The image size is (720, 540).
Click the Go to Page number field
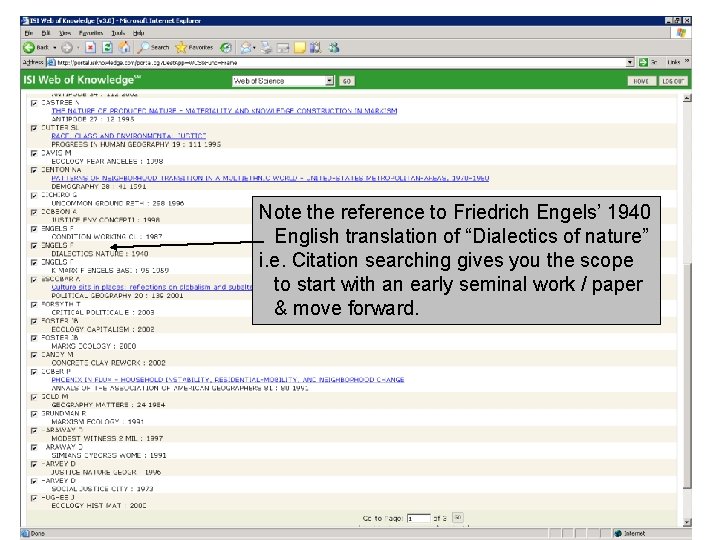pyautogui.click(x=418, y=518)
